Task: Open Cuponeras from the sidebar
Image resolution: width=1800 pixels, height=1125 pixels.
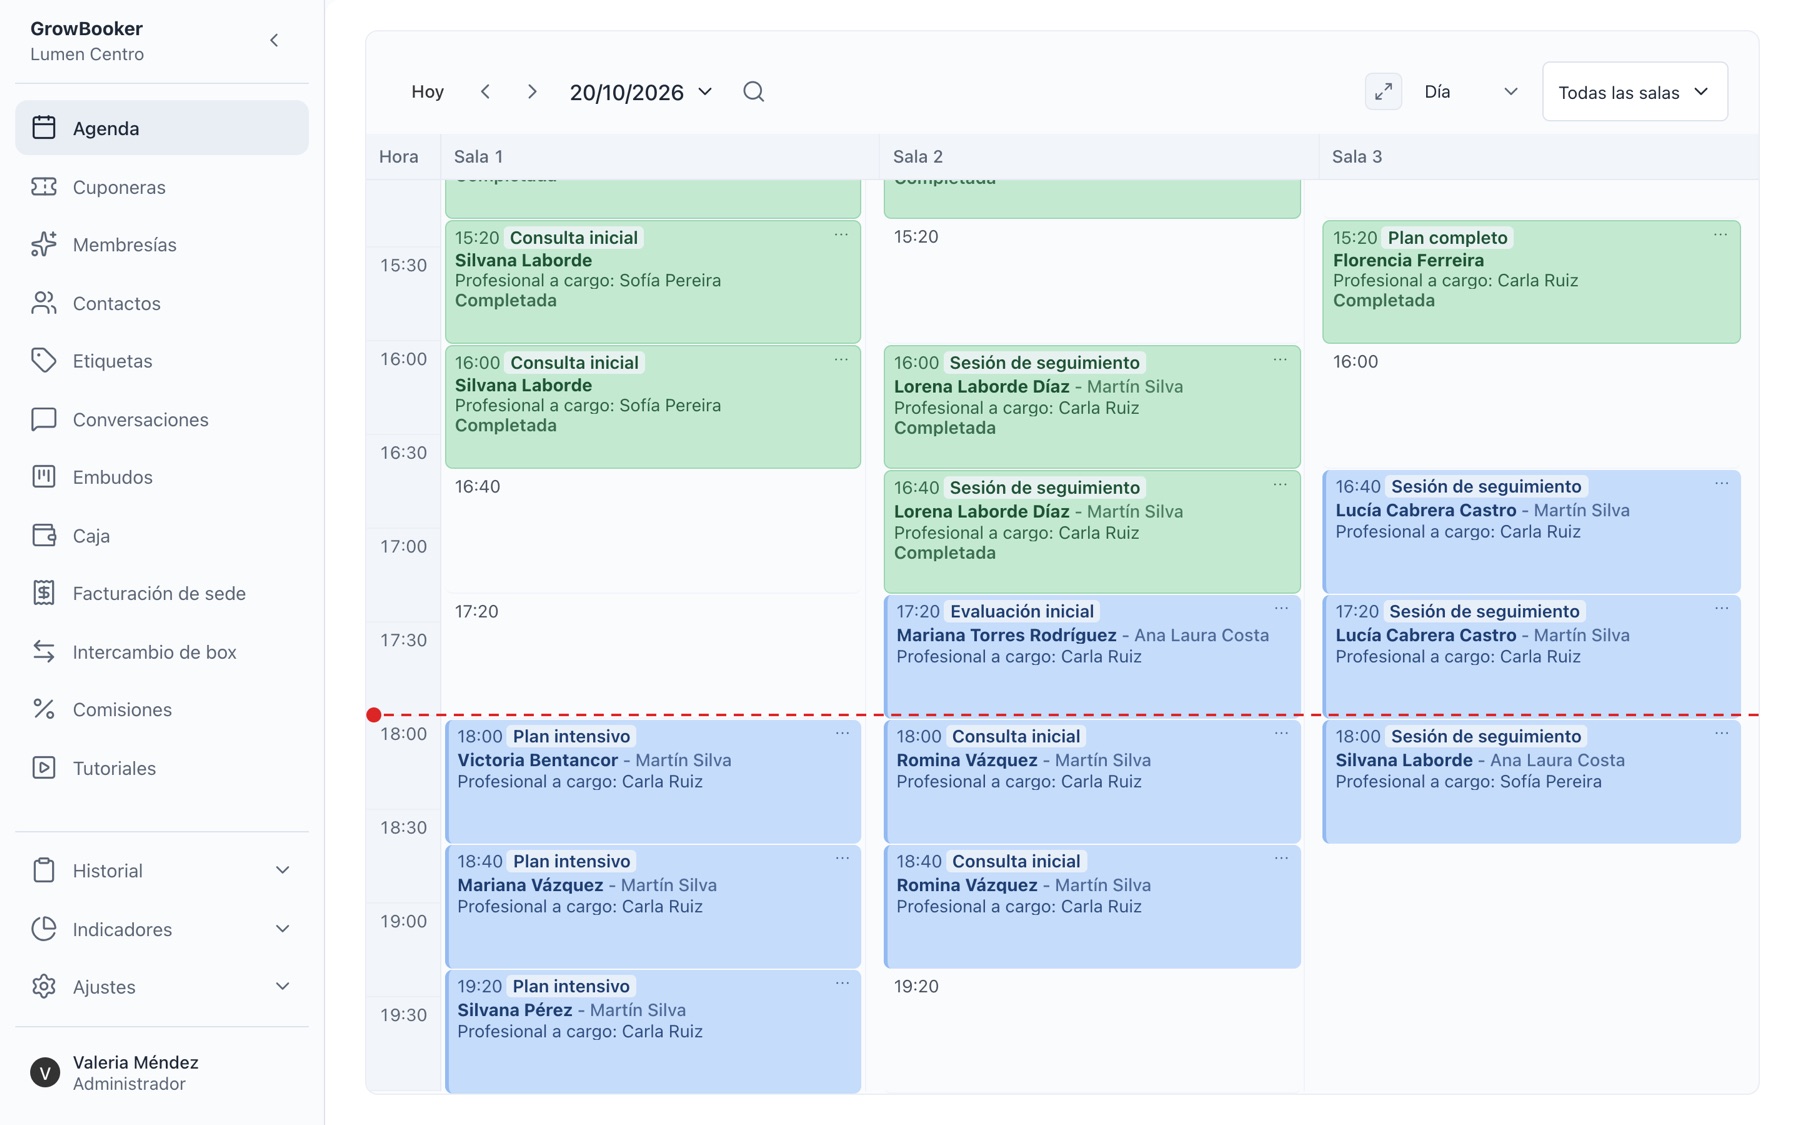Action: 162,187
